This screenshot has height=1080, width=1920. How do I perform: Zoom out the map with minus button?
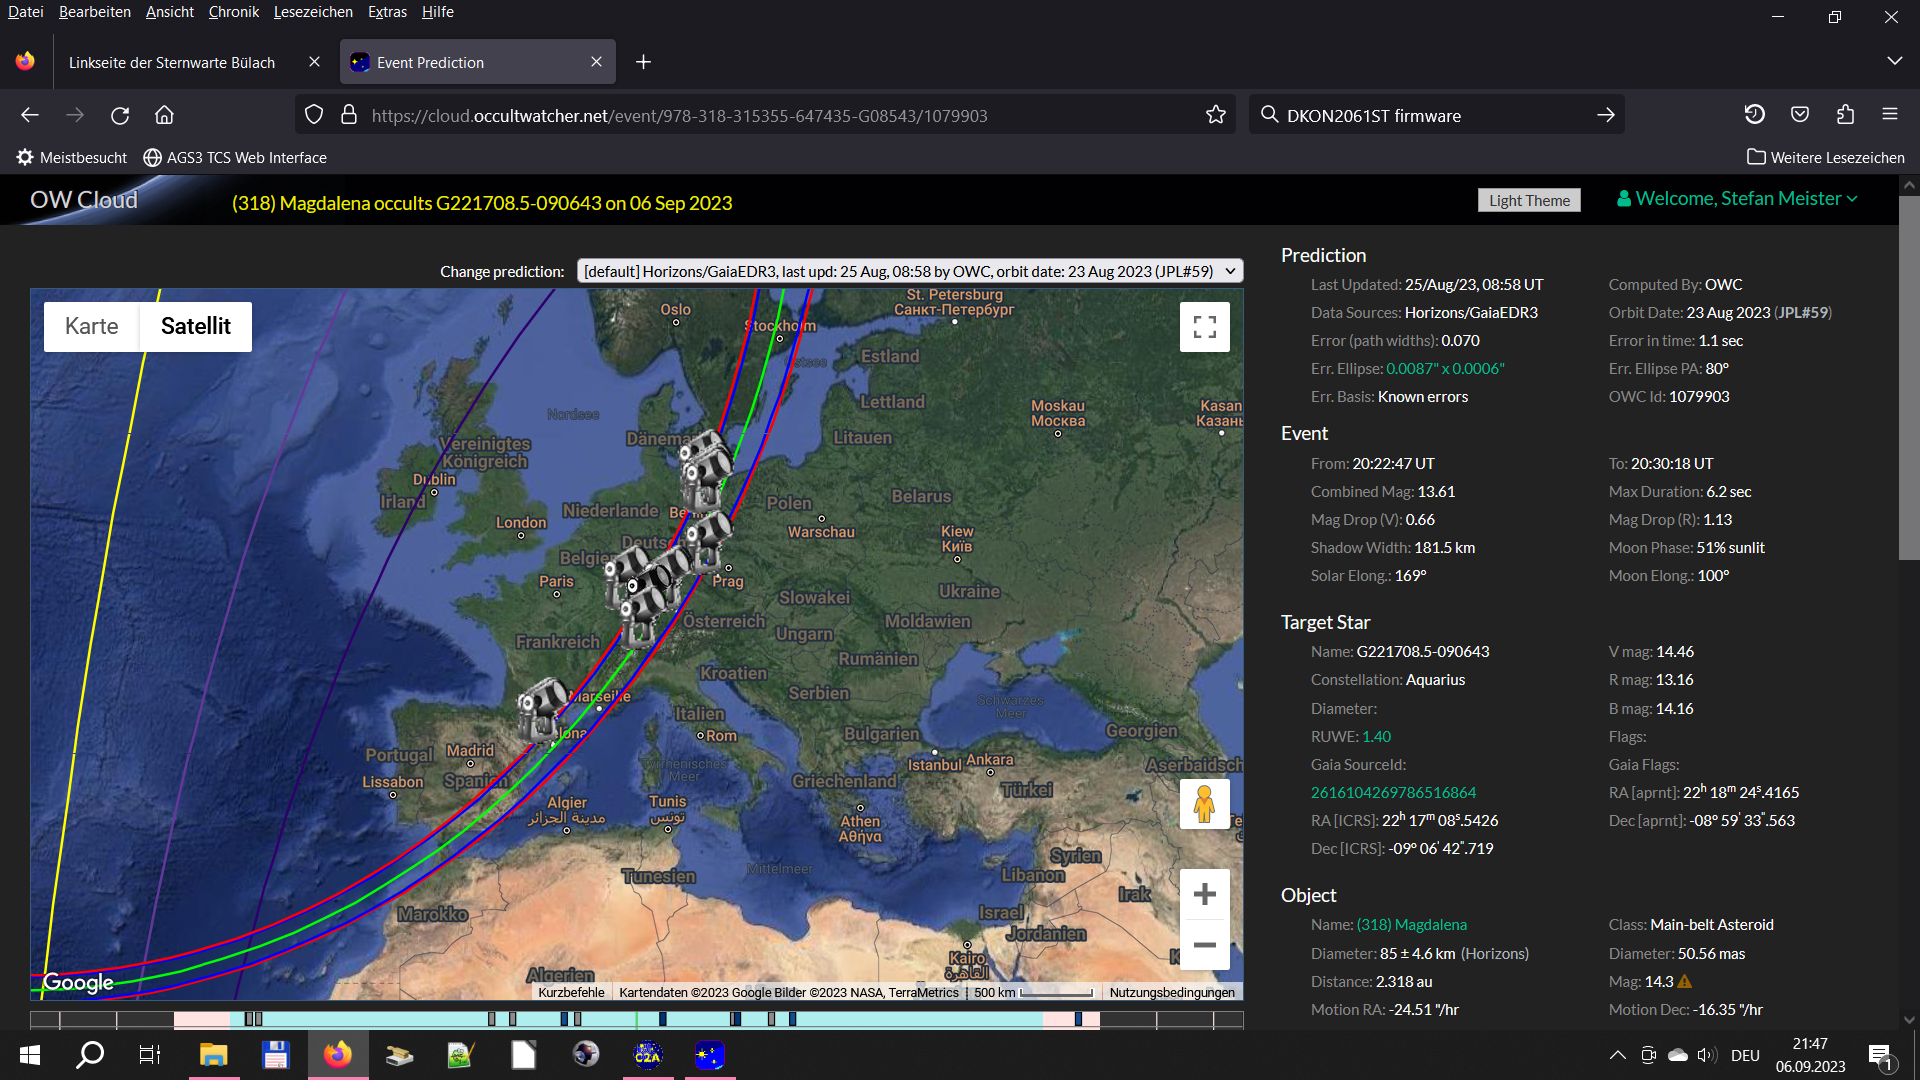click(1204, 945)
